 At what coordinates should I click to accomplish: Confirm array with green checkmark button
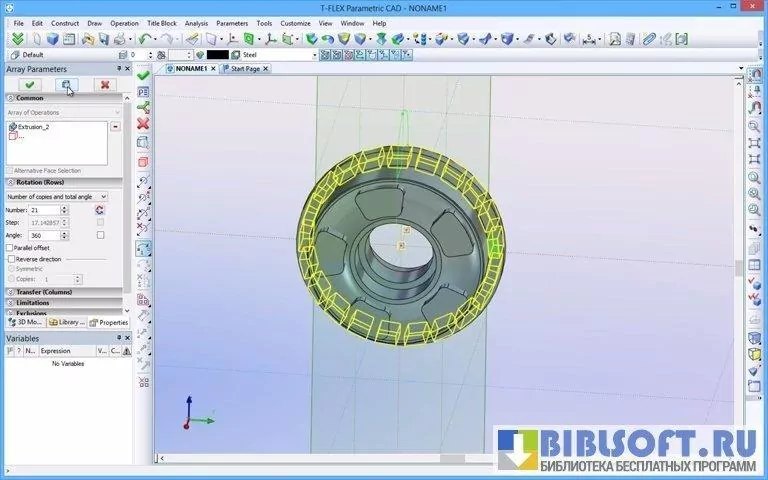coord(29,85)
